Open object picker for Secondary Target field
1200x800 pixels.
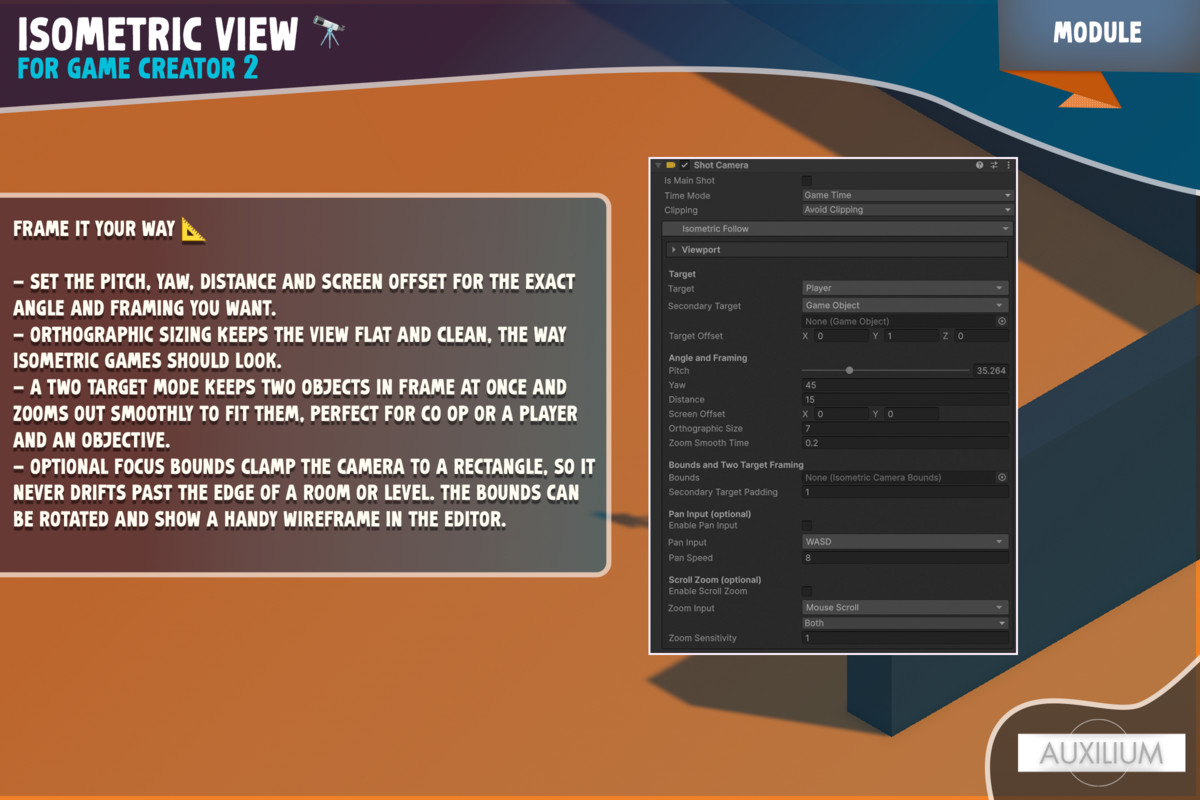[1002, 321]
